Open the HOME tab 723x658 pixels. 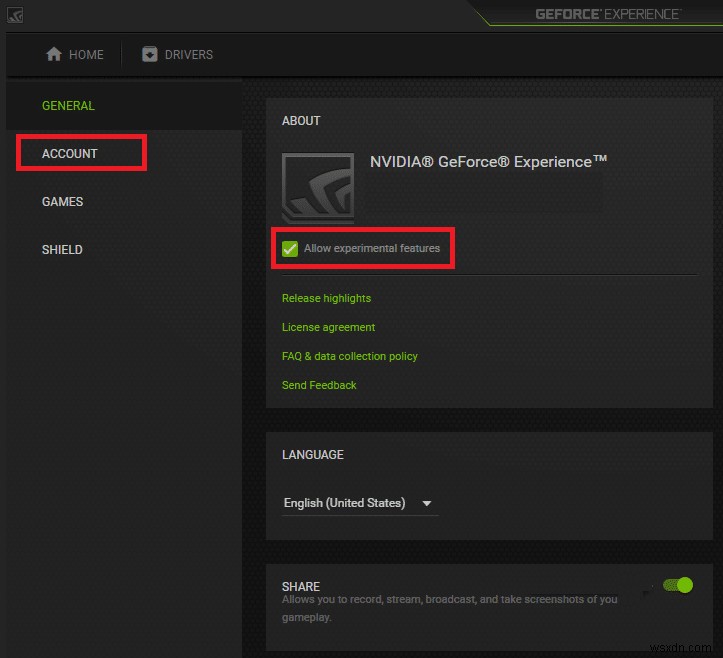(x=75, y=54)
